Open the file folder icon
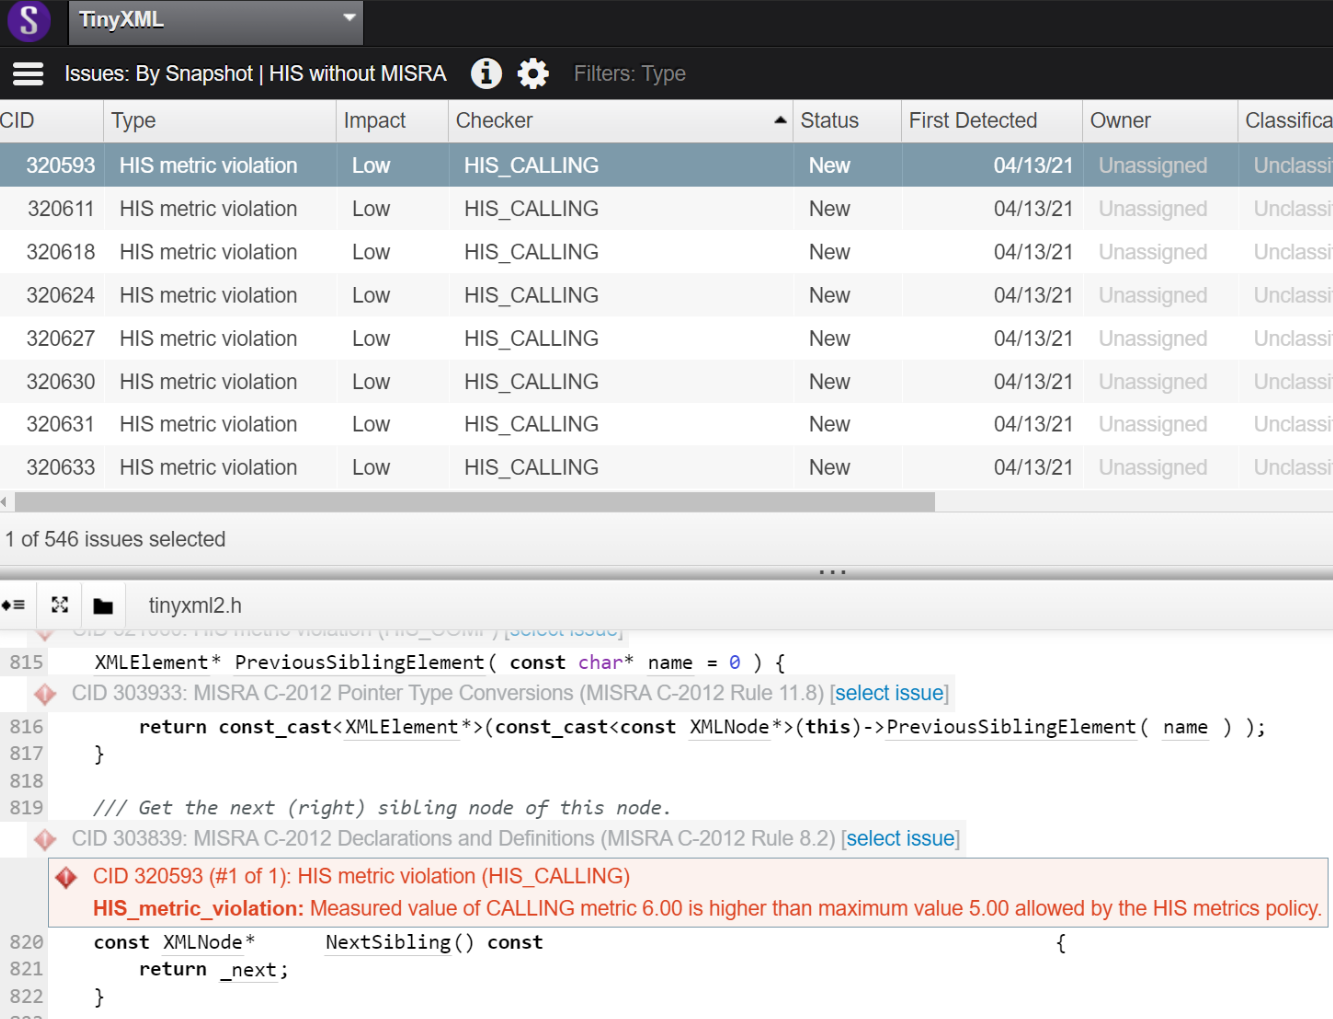The image size is (1333, 1019). 103,606
